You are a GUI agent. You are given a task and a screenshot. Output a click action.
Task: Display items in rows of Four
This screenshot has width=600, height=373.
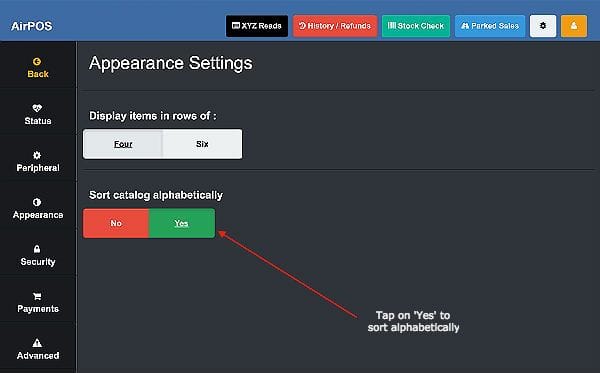coord(123,144)
